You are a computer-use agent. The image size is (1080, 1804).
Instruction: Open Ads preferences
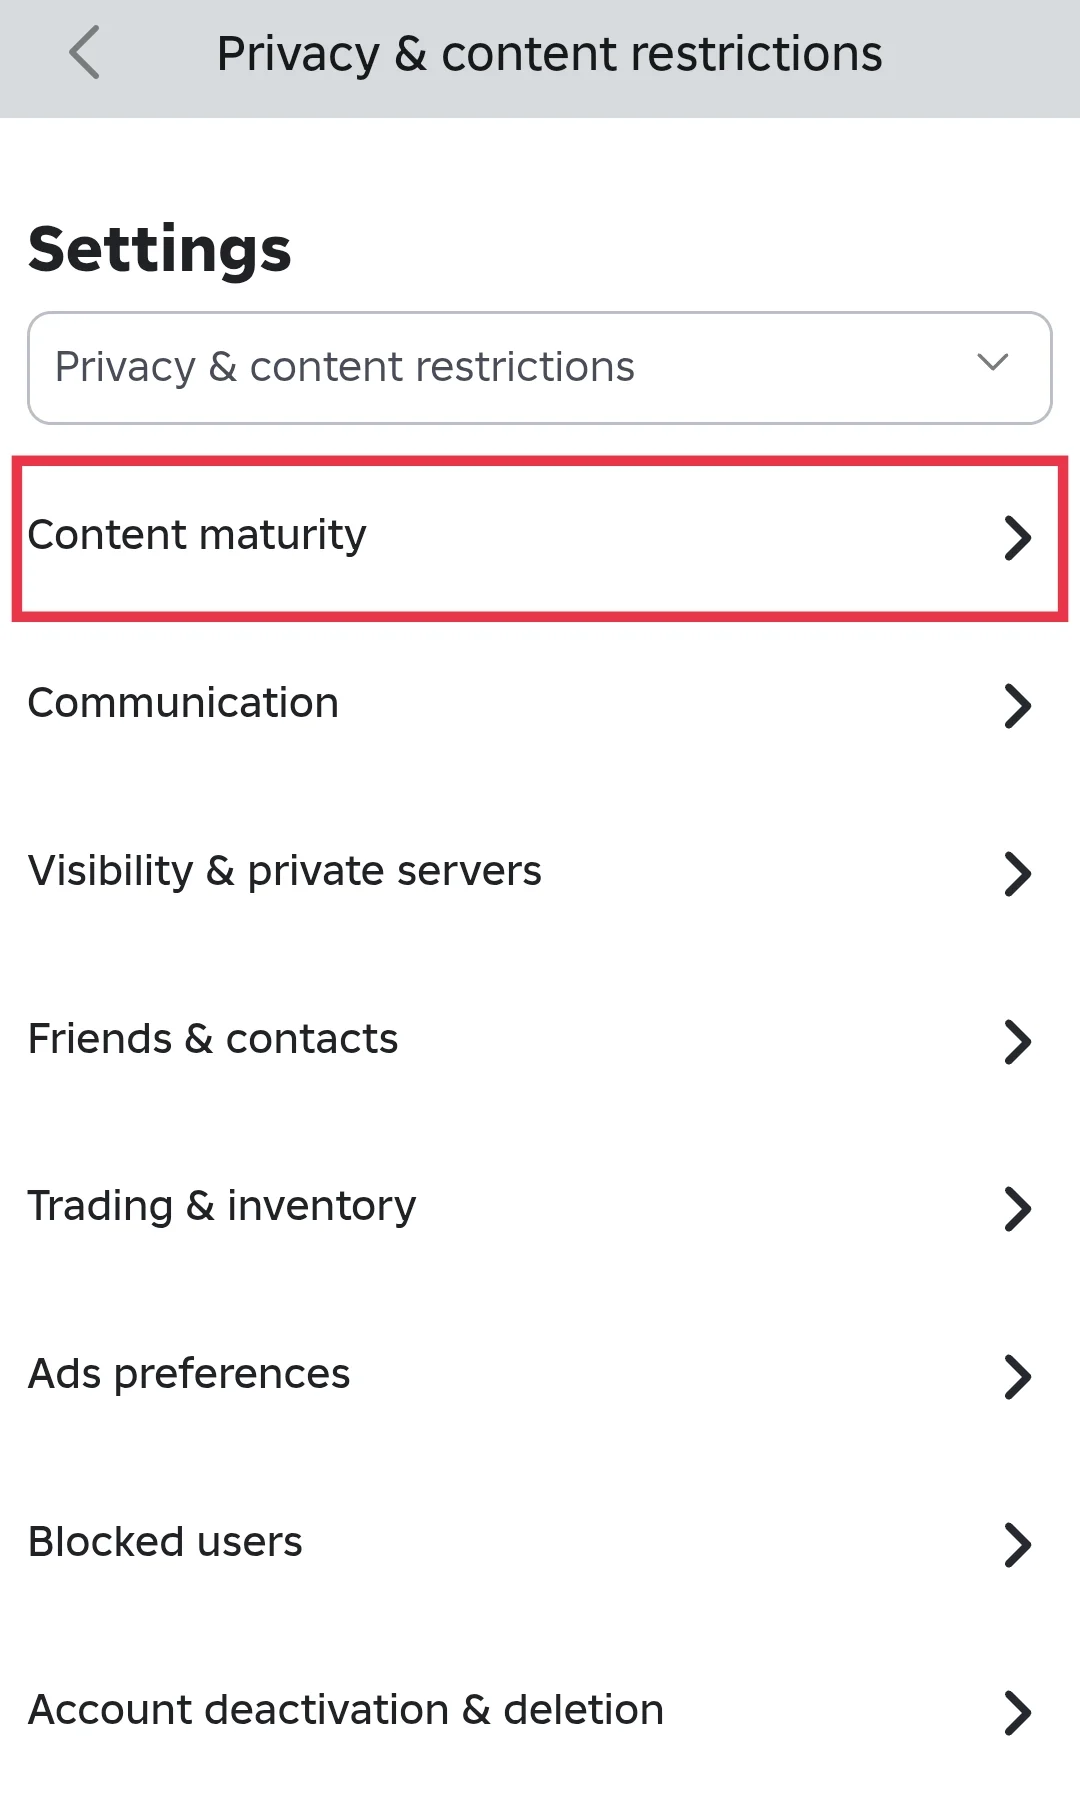(x=189, y=1375)
